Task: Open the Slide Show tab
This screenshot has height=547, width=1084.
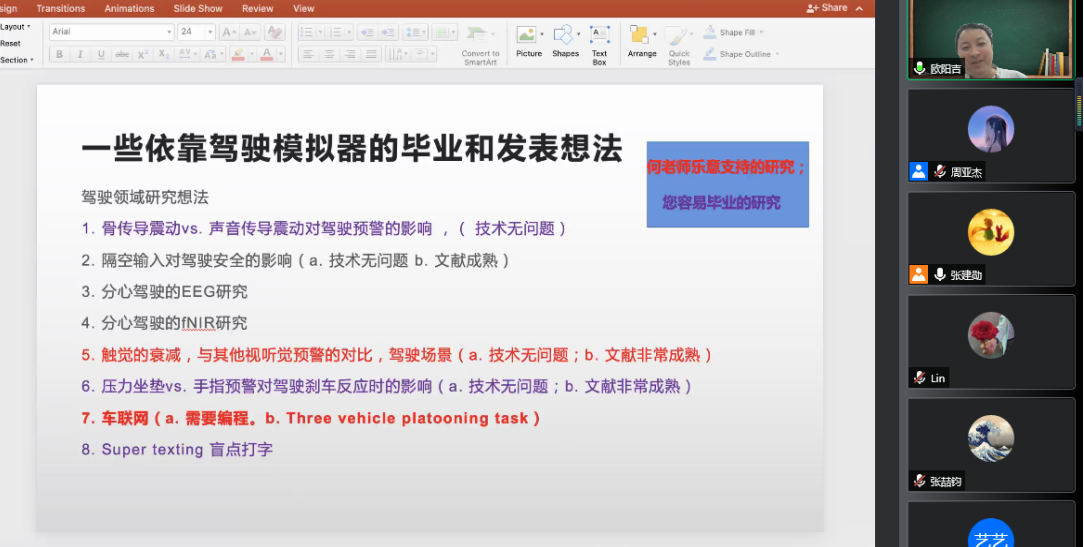Action: pos(198,9)
